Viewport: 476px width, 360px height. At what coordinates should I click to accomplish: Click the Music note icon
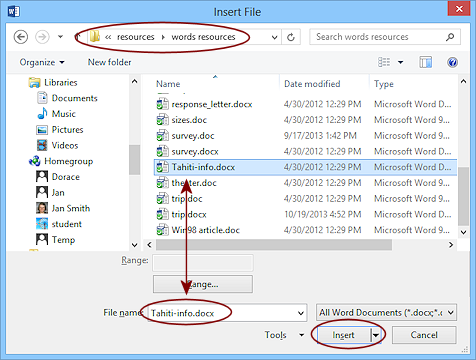(42, 114)
